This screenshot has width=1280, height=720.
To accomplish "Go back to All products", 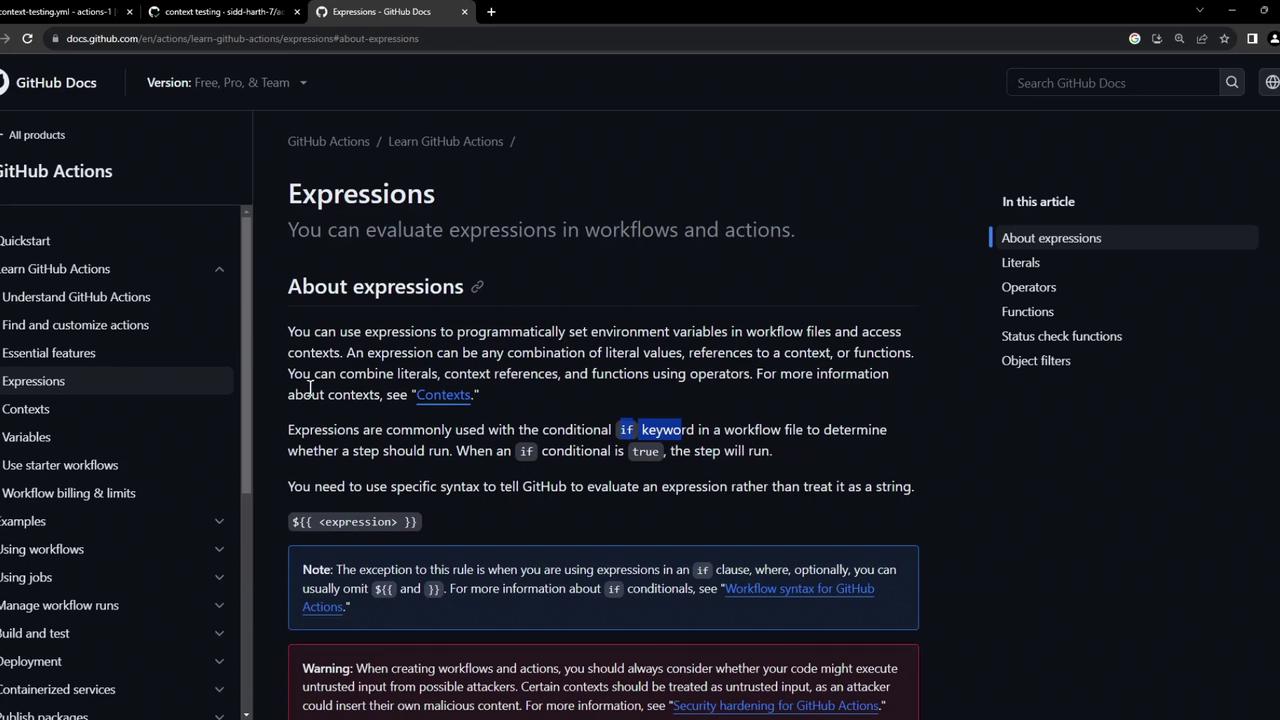I will coord(33,135).
